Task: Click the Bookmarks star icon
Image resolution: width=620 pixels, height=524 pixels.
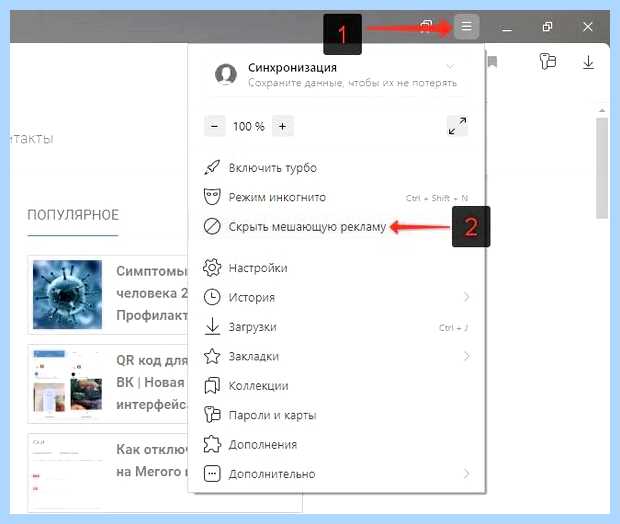Action: click(x=212, y=356)
